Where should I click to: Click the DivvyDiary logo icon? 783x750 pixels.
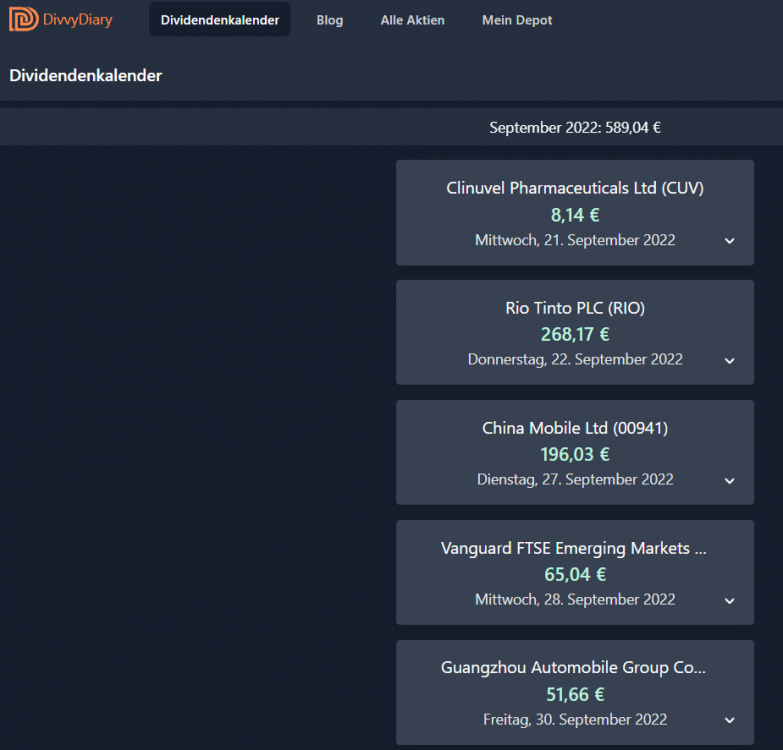pyautogui.click(x=23, y=19)
